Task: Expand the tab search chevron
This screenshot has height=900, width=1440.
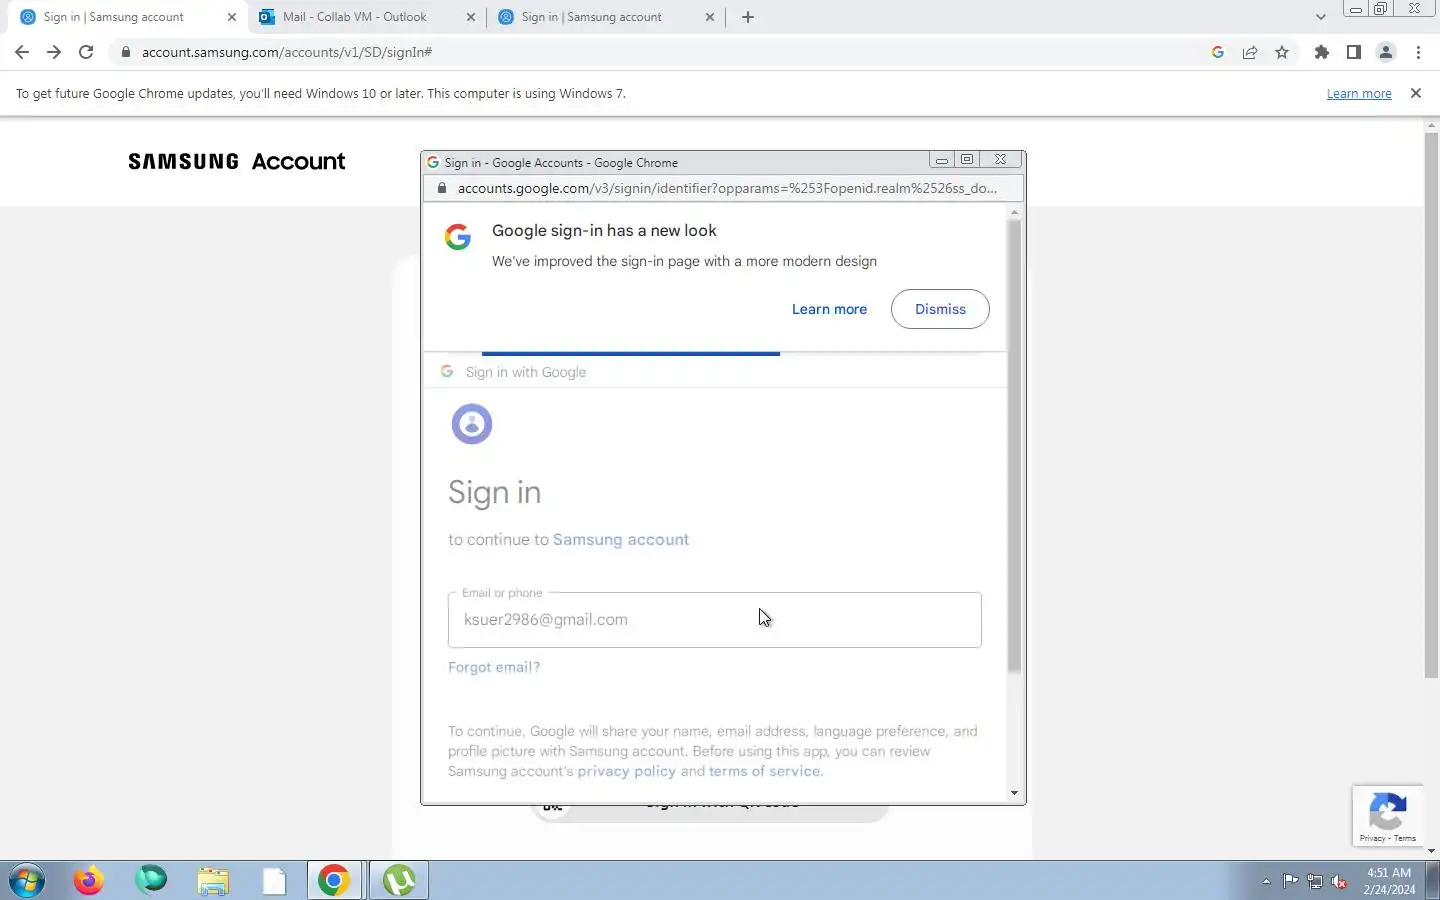Action: (1320, 17)
